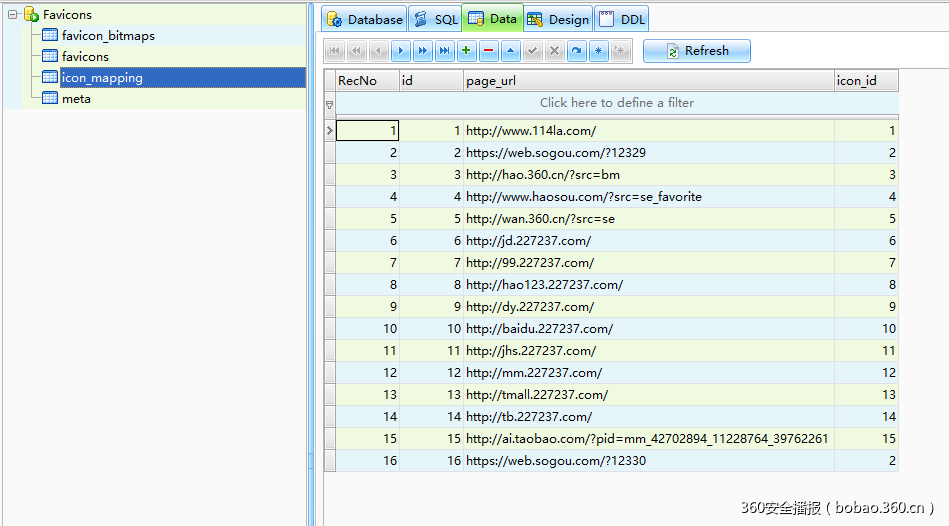Click the refresh data curved arrow icon
The height and width of the screenshot is (526, 949).
click(x=577, y=51)
